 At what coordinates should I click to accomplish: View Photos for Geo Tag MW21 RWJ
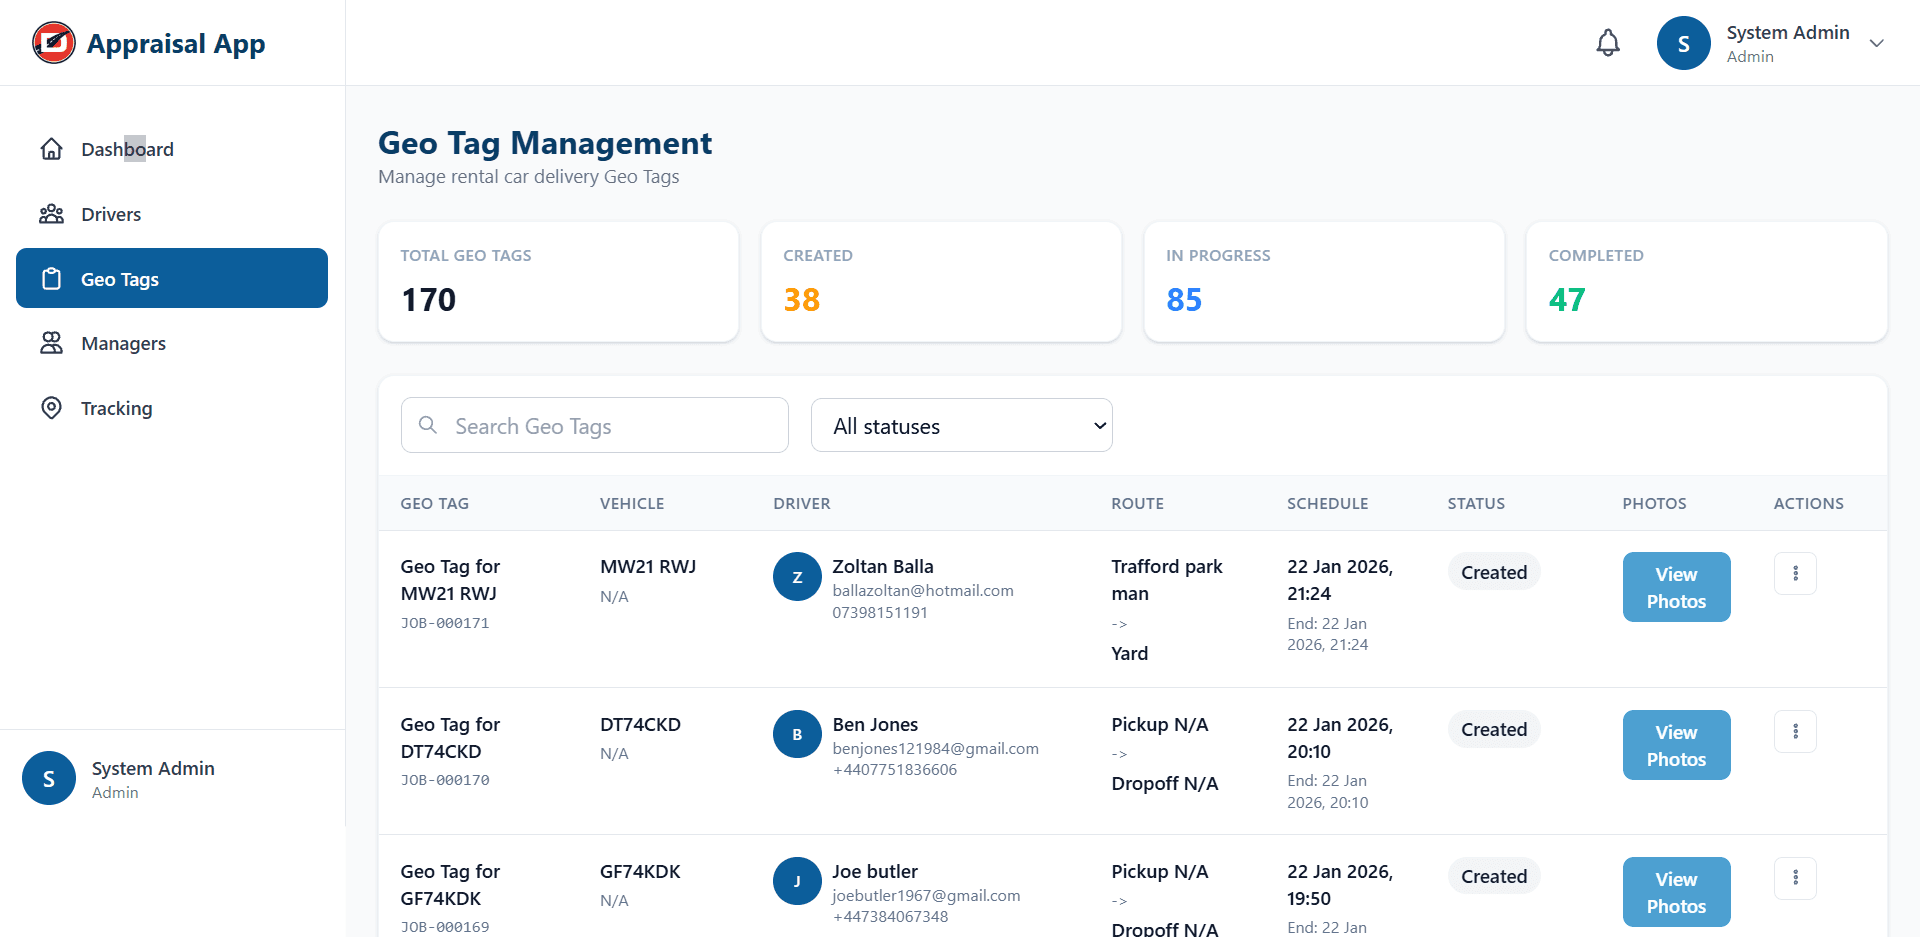coord(1676,587)
